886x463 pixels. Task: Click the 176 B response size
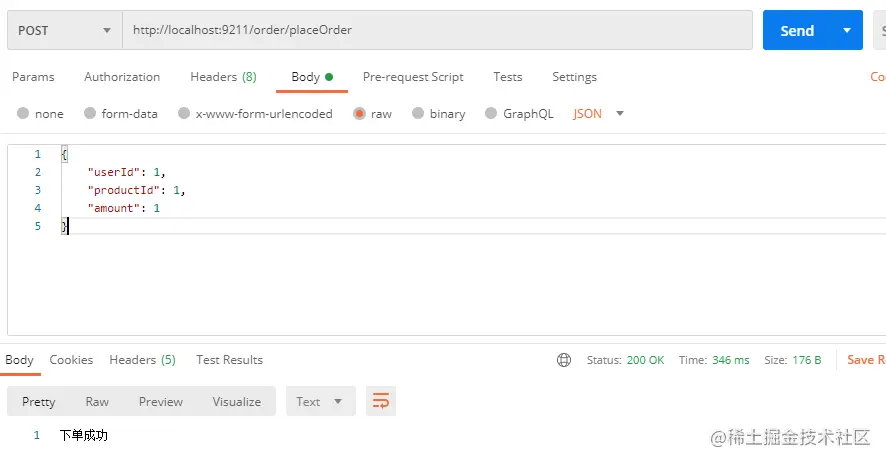coord(806,360)
